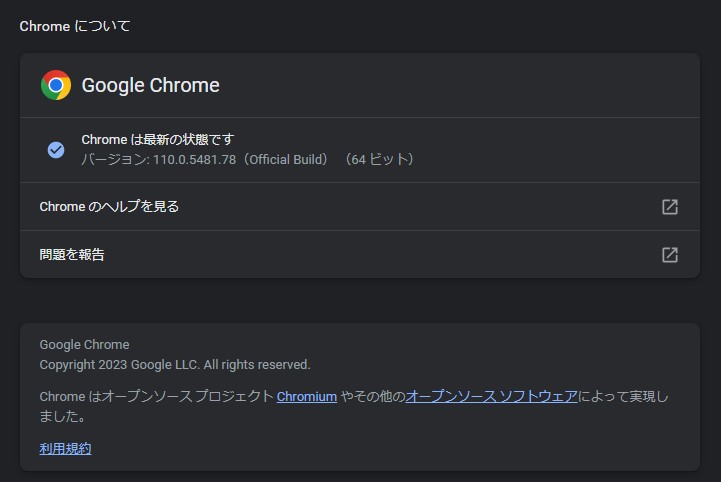
Task: Open the 利用規約 terms link
Action: click(x=65, y=449)
